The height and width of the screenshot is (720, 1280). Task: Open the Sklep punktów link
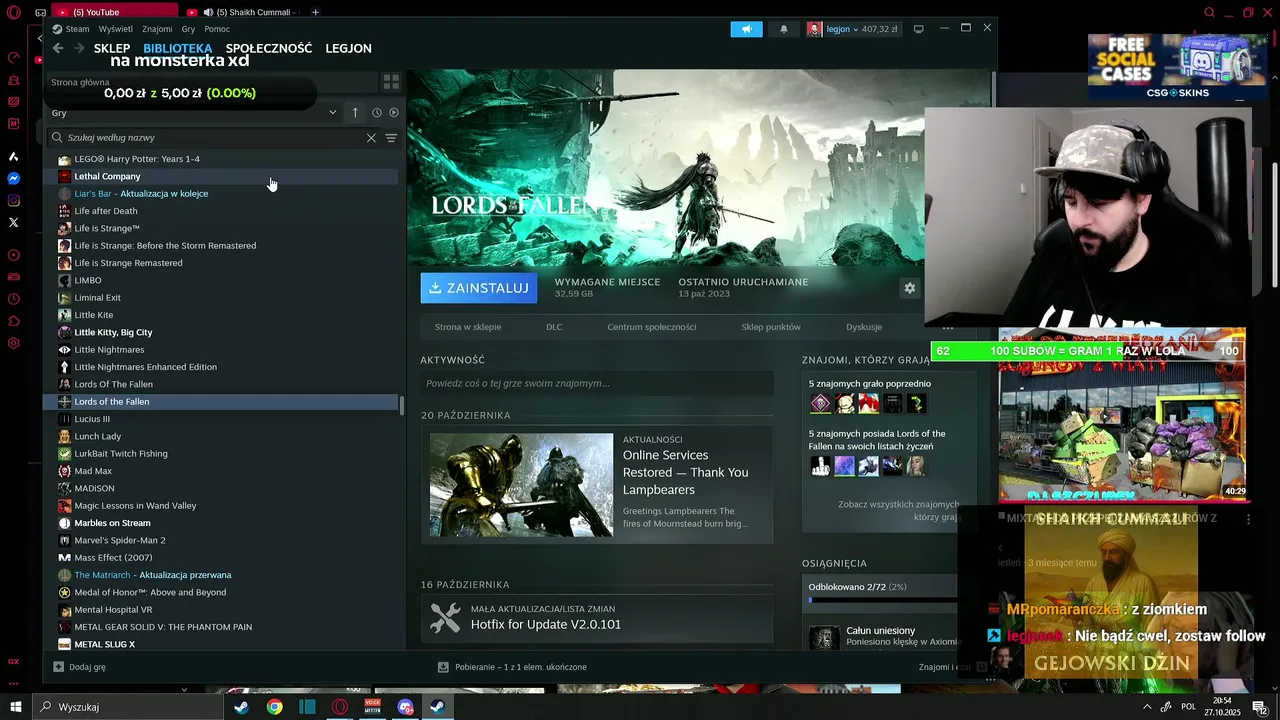click(x=771, y=327)
